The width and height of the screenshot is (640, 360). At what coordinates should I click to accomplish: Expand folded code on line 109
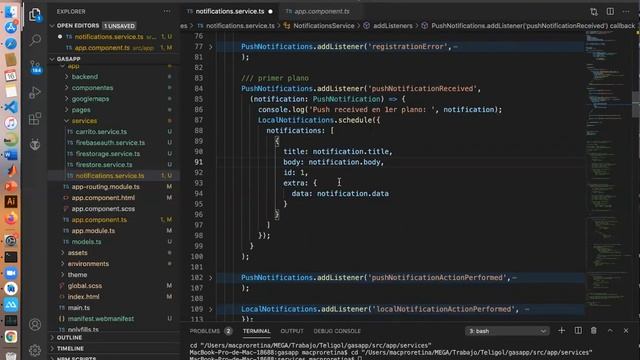(211, 309)
